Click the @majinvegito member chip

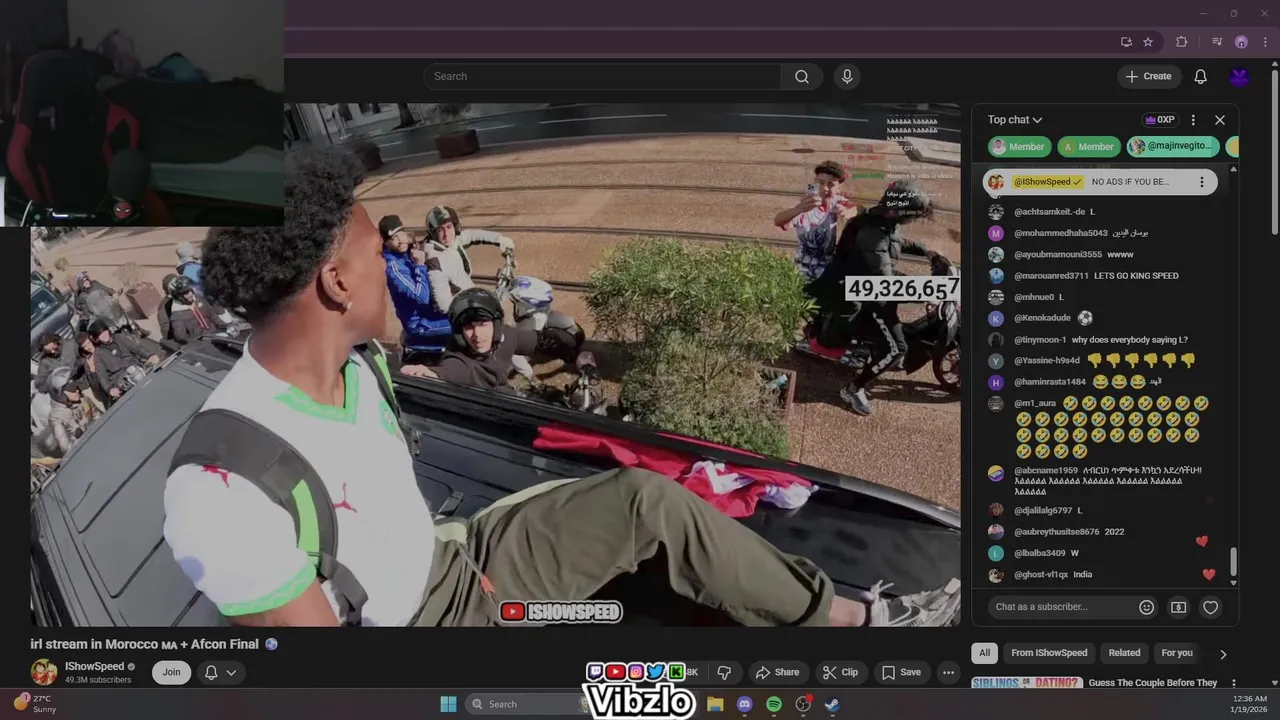pos(1174,147)
